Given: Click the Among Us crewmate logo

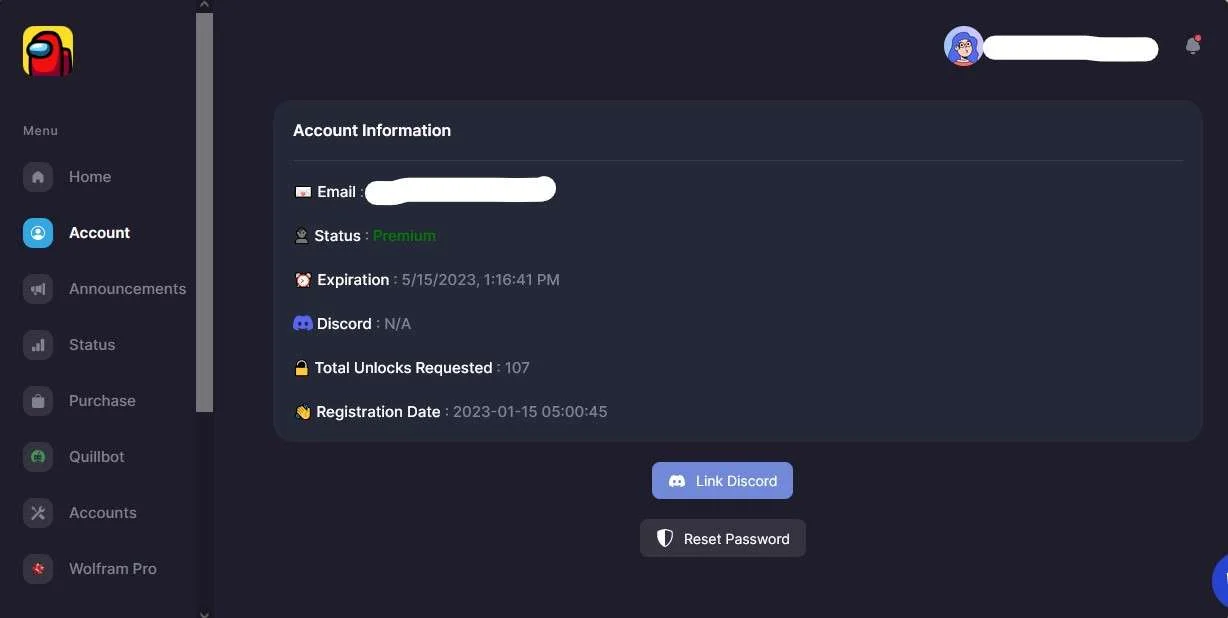Looking at the screenshot, I should (x=48, y=51).
